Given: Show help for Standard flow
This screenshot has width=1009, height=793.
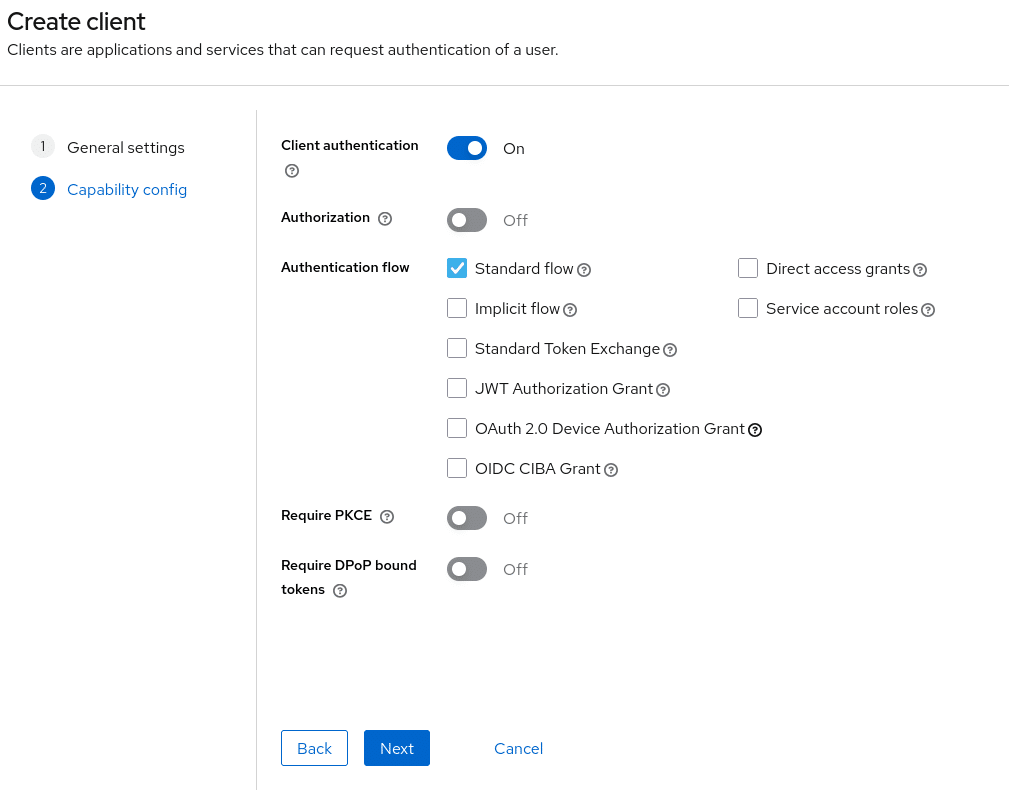Looking at the screenshot, I should click(584, 270).
